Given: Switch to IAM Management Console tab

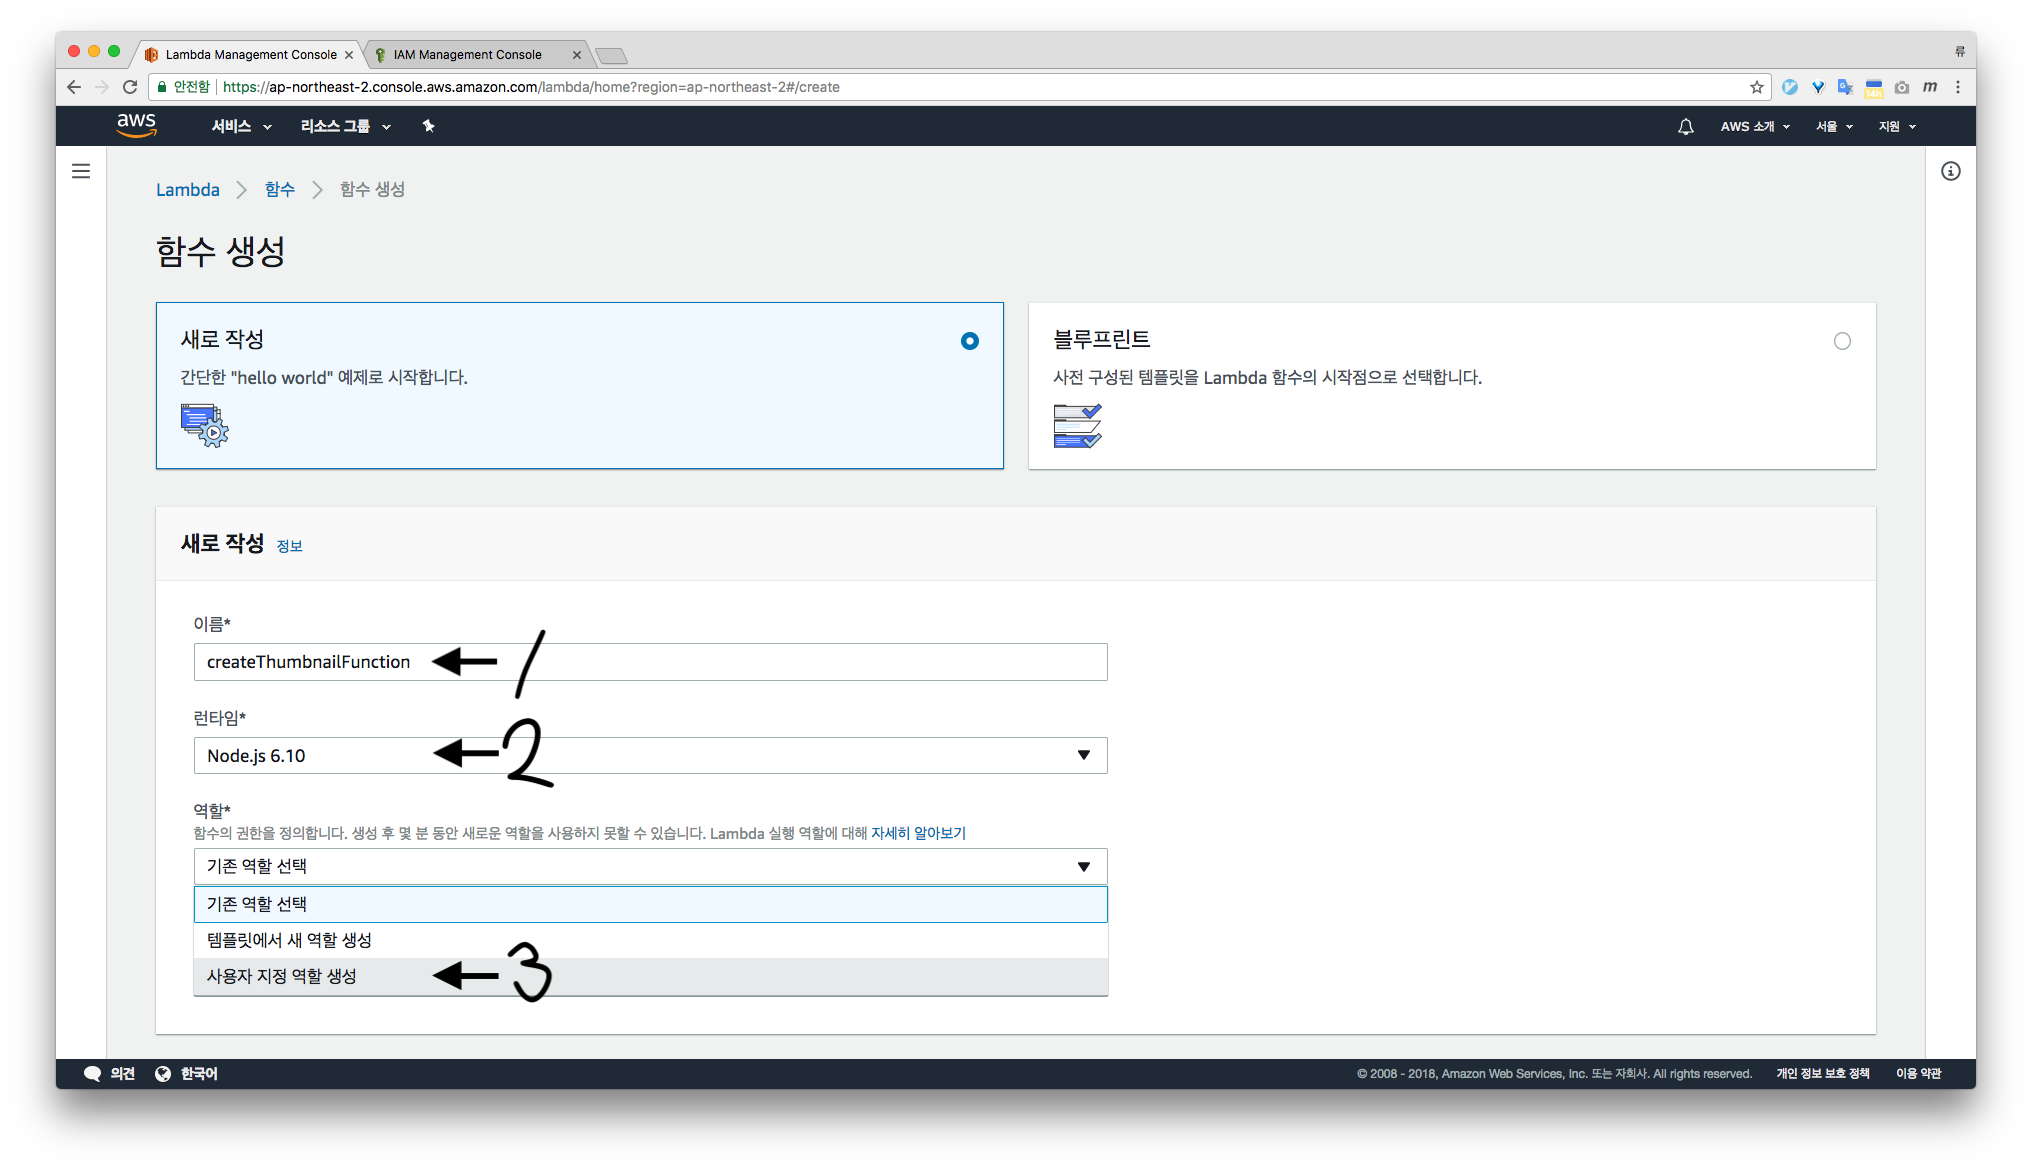Looking at the screenshot, I should click(x=467, y=55).
